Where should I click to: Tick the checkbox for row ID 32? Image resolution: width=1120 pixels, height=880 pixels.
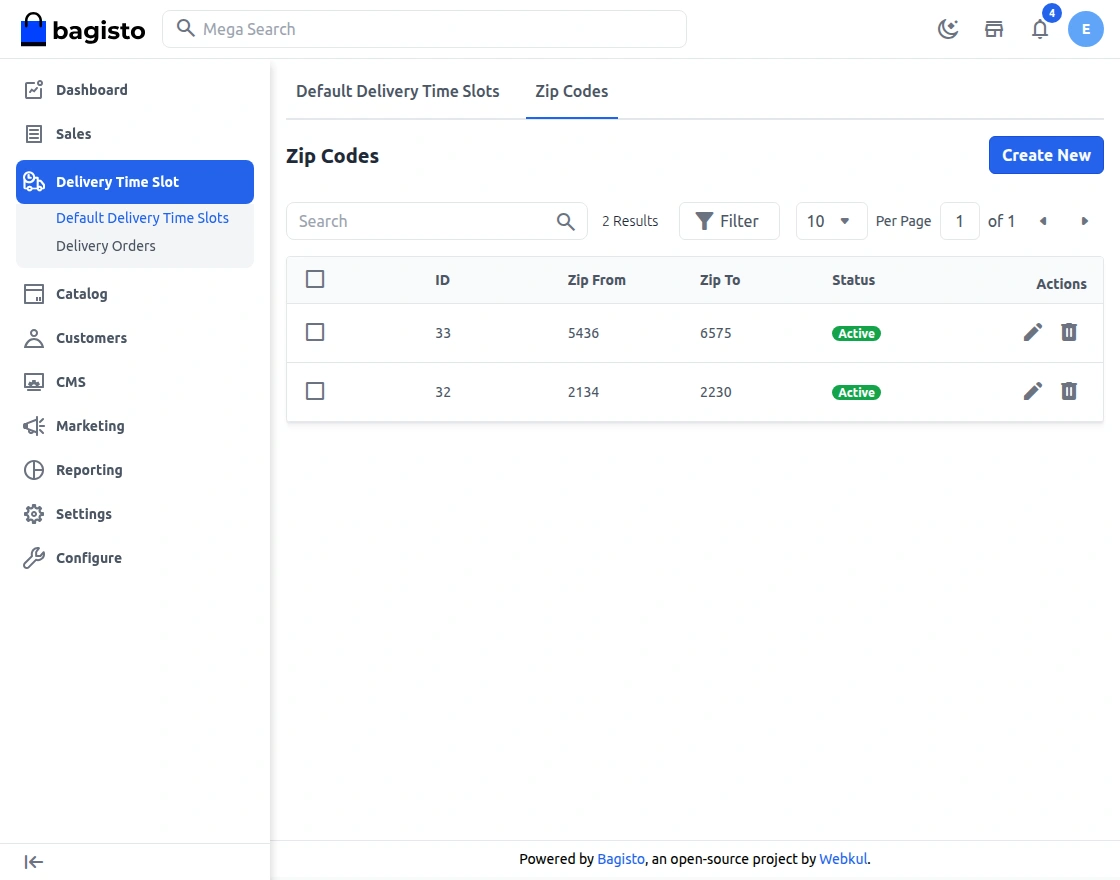click(x=315, y=391)
